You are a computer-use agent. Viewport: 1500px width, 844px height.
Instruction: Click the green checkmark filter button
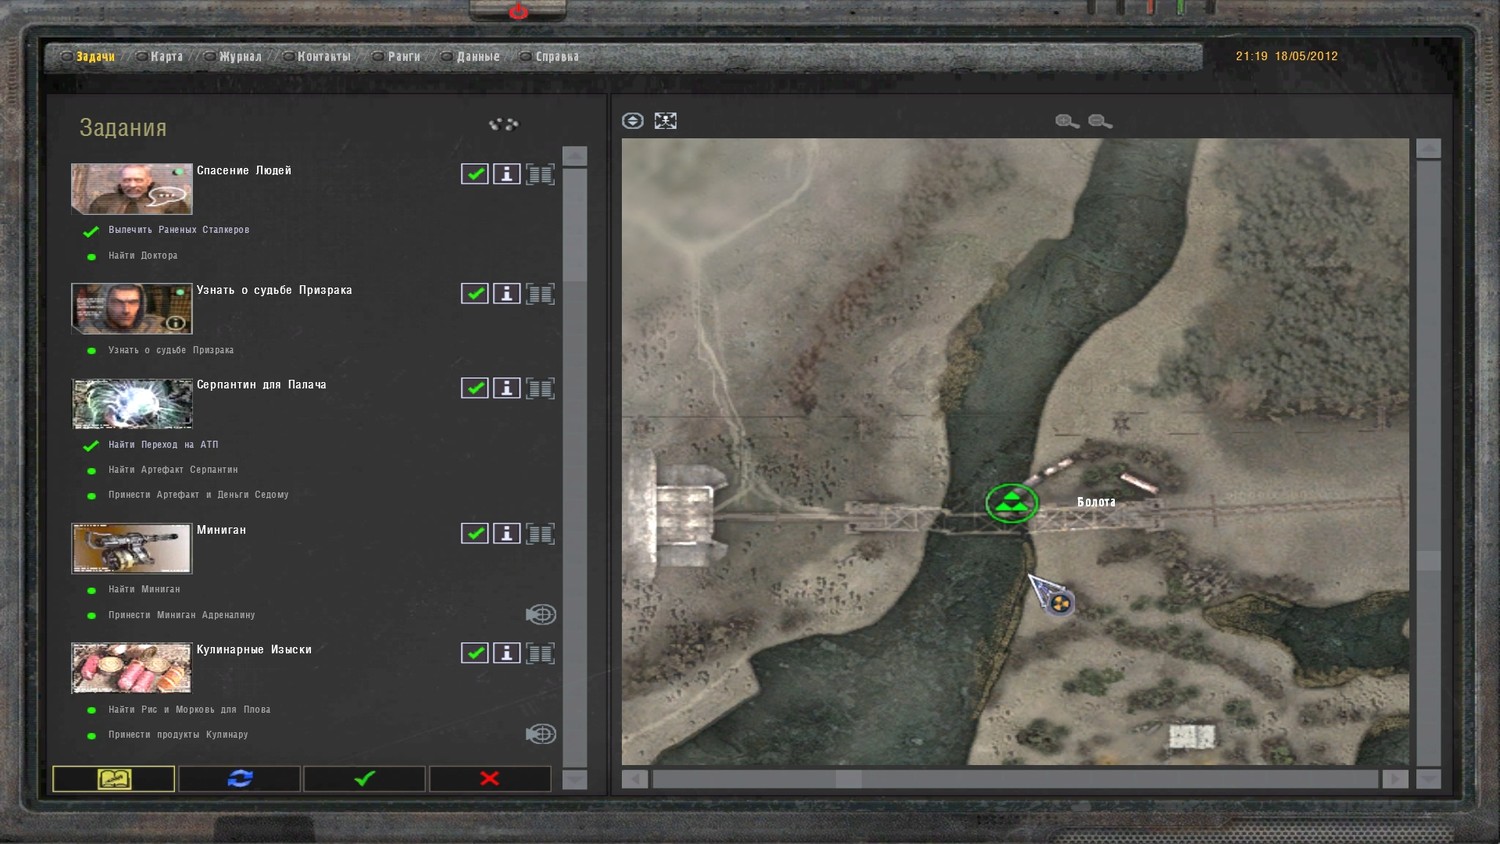365,779
